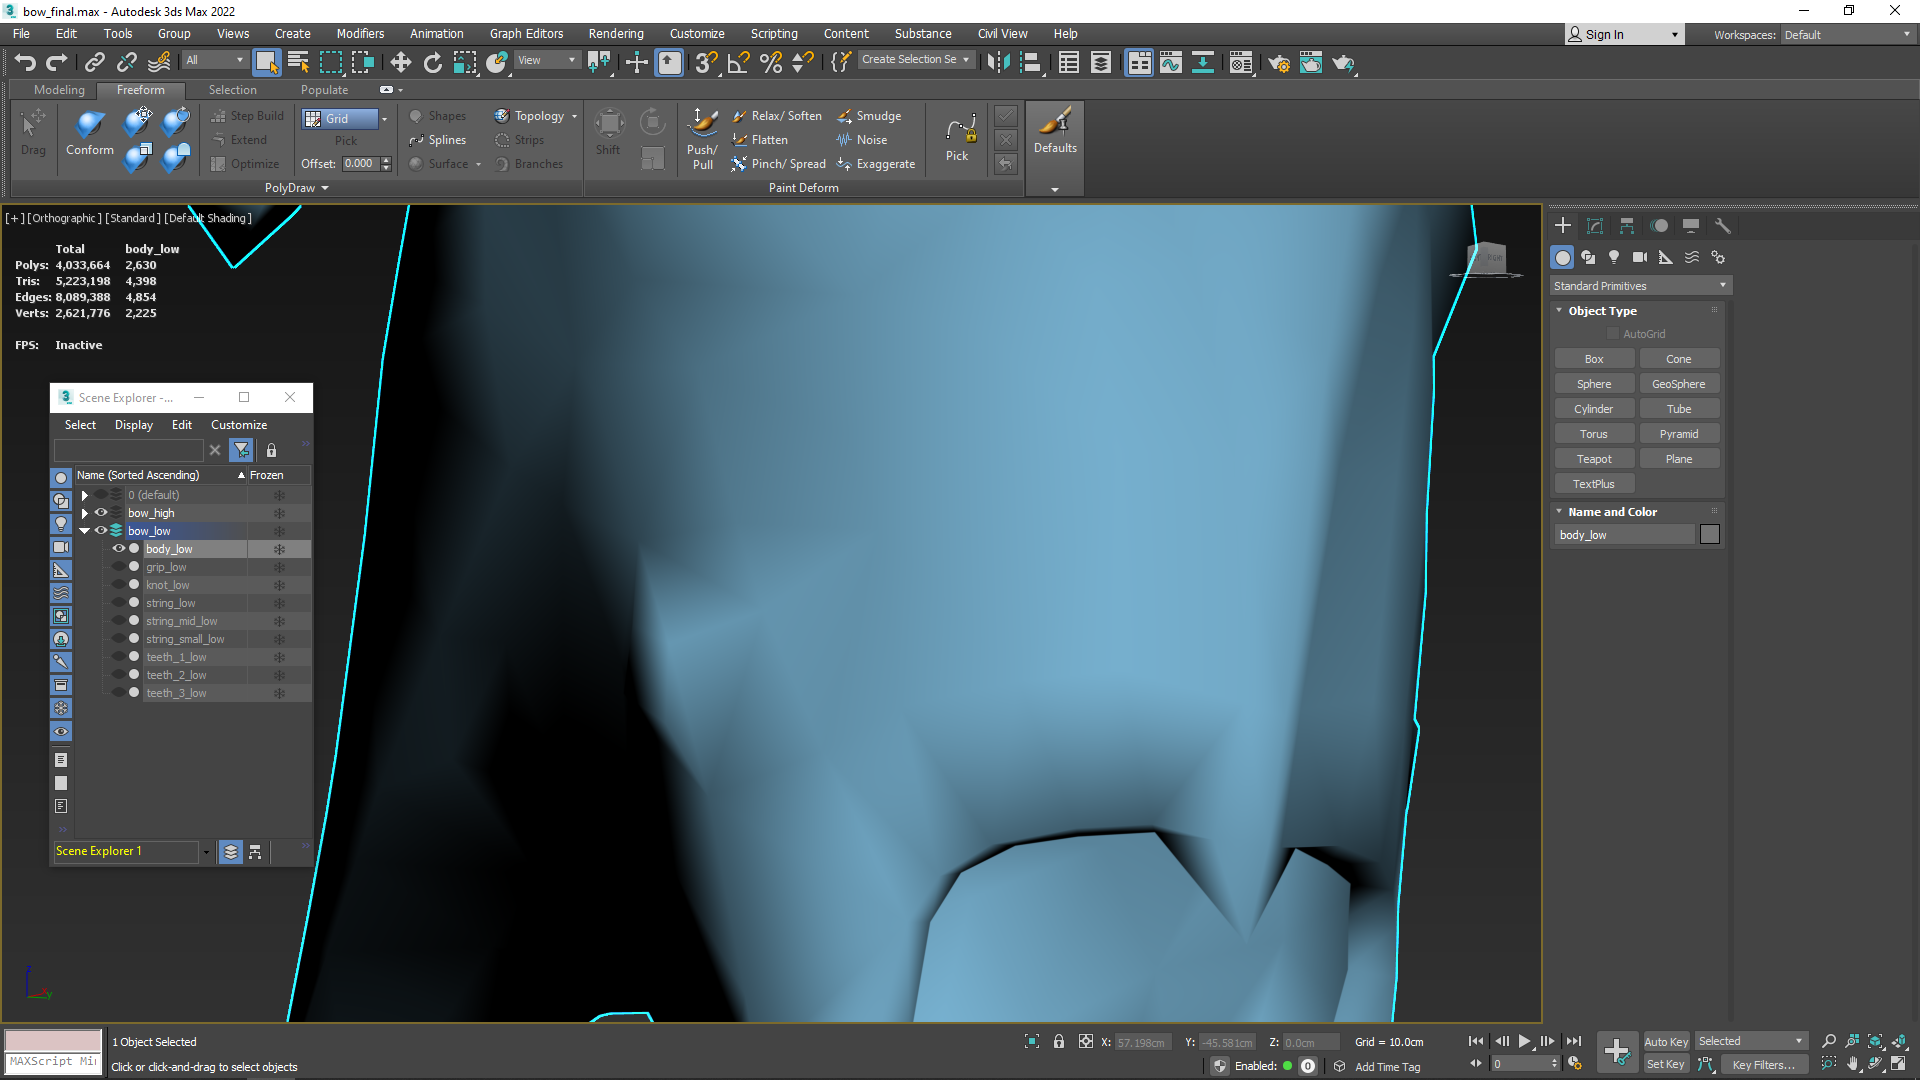Activate the Select Object tool
The width and height of the screenshot is (1920, 1080).
266,62
